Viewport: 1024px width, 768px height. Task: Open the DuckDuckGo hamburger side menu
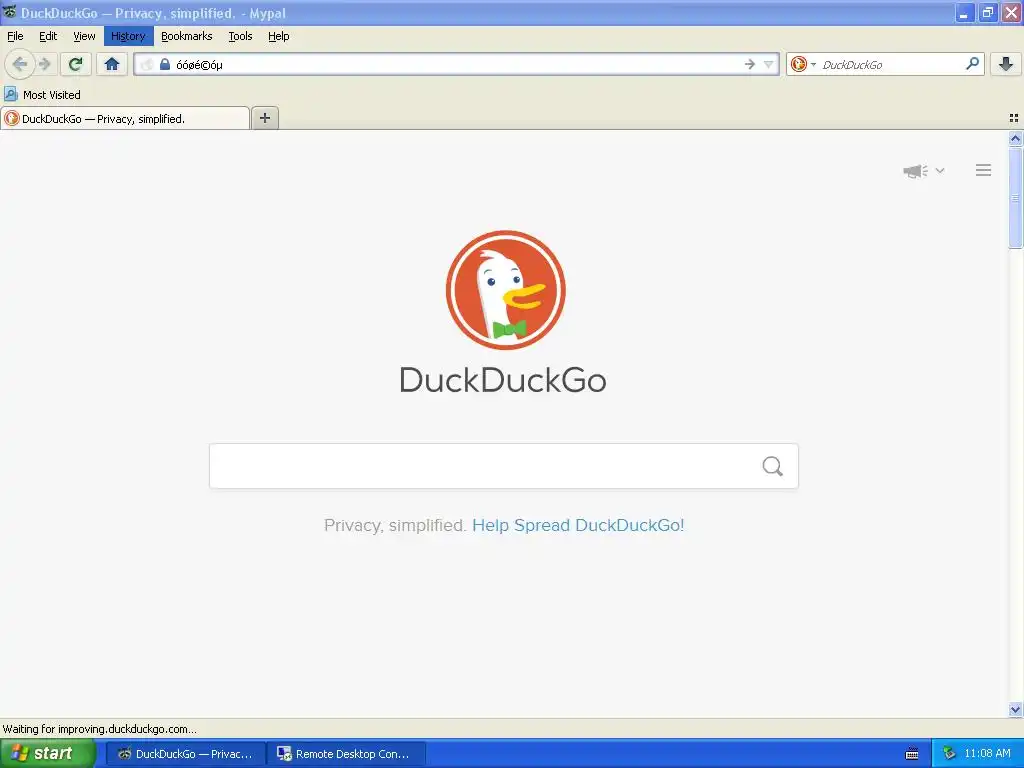pos(984,170)
